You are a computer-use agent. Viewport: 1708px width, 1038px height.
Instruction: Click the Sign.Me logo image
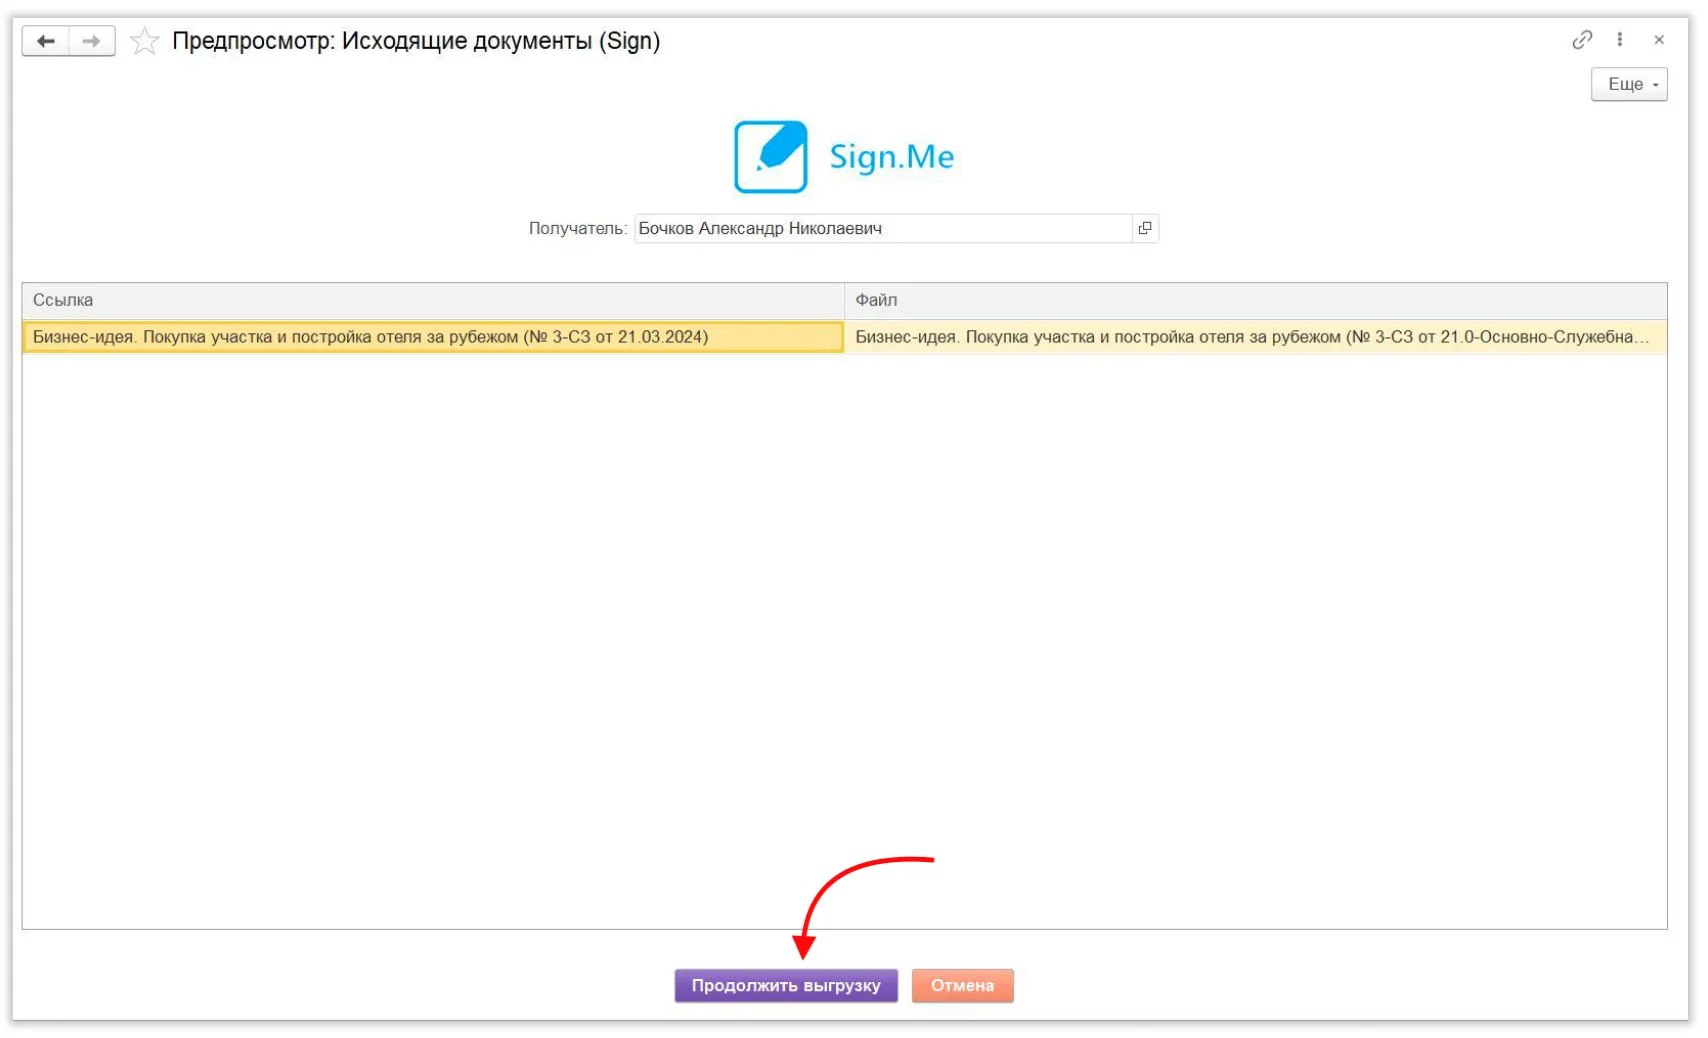[844, 157]
